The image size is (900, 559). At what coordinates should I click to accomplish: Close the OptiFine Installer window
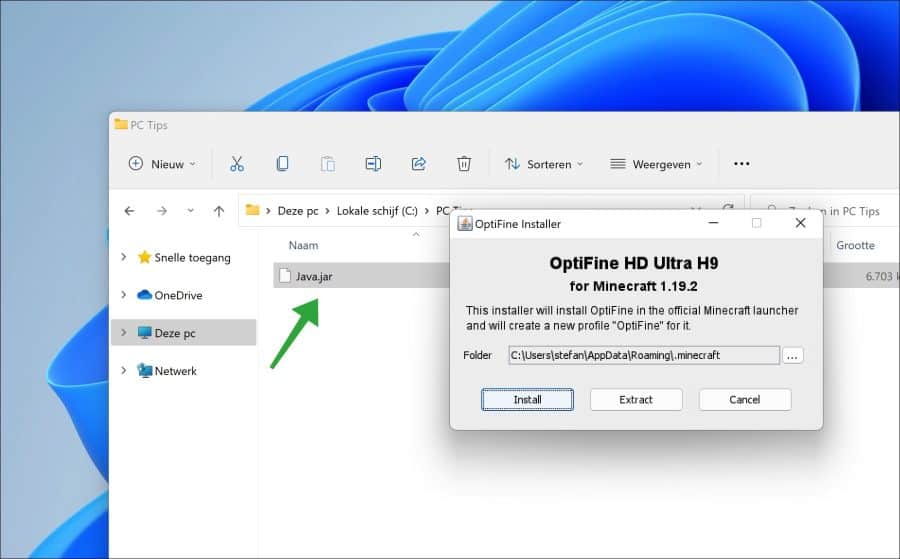pos(800,223)
